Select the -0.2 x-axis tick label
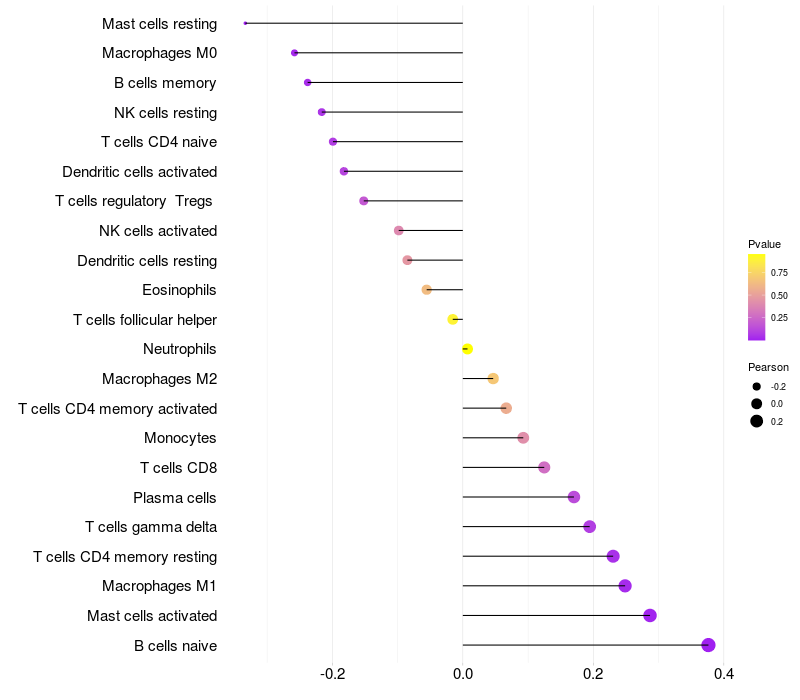Image resolution: width=800 pixels, height=700 pixels. [333, 674]
